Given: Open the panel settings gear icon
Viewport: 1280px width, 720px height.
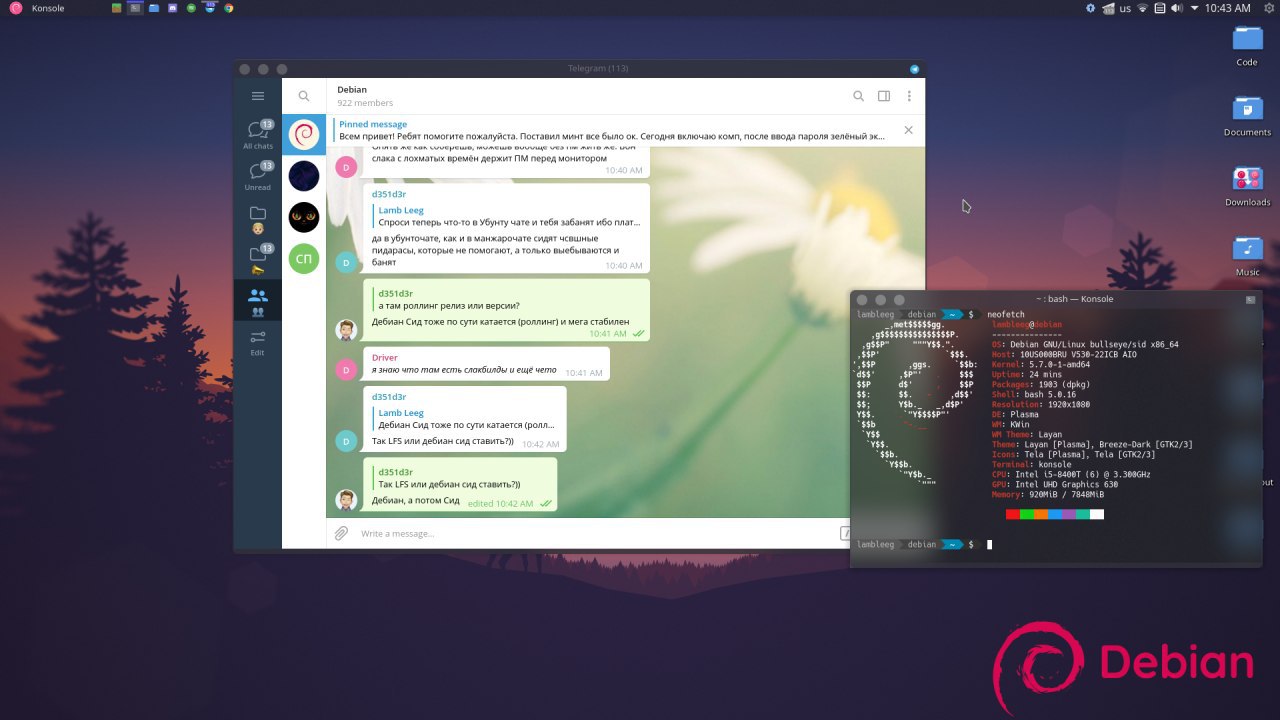Looking at the screenshot, I should tap(1267, 8).
